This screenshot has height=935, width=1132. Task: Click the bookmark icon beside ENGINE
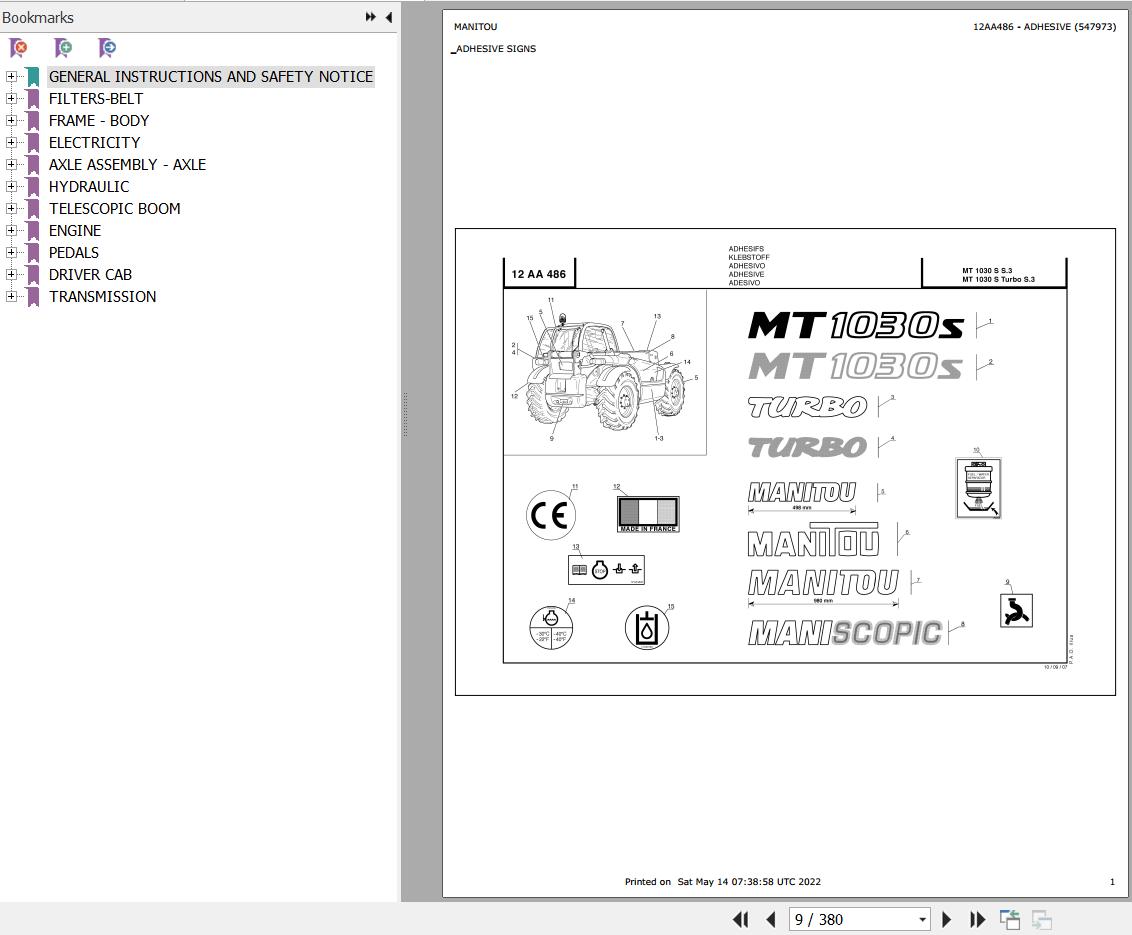coord(32,230)
